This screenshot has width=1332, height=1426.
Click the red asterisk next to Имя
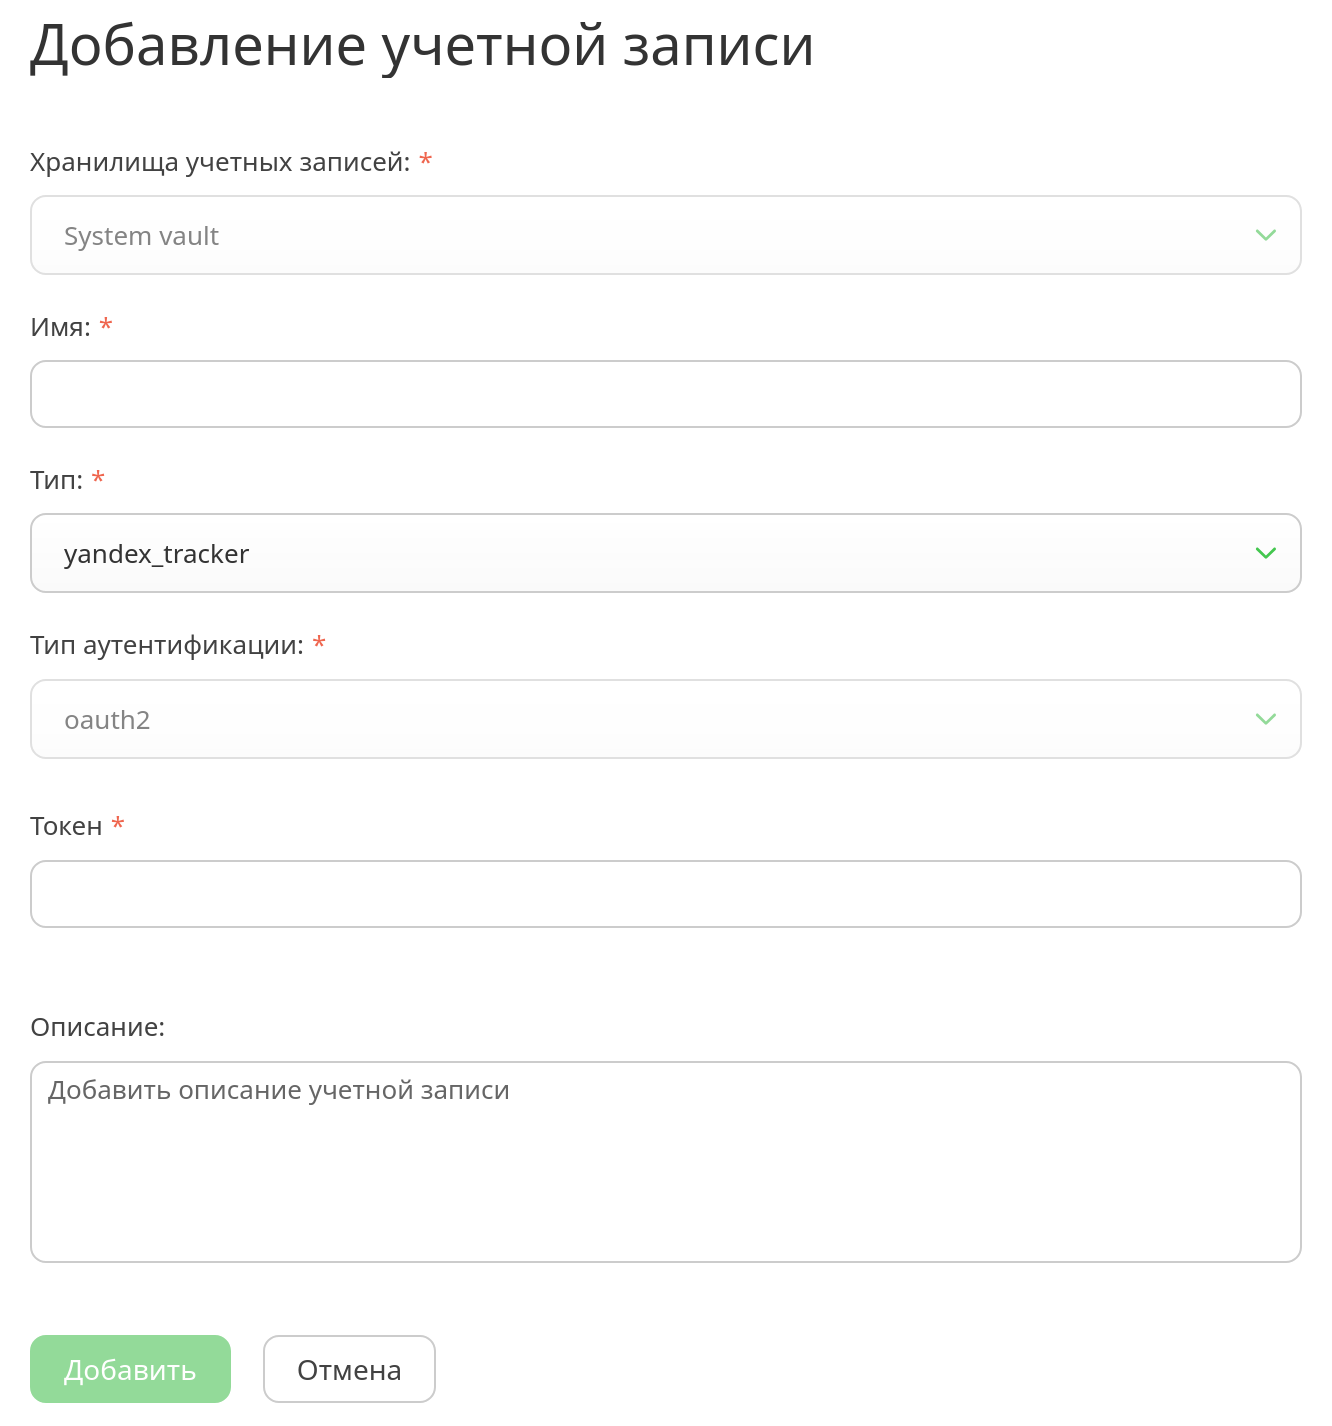tap(106, 324)
